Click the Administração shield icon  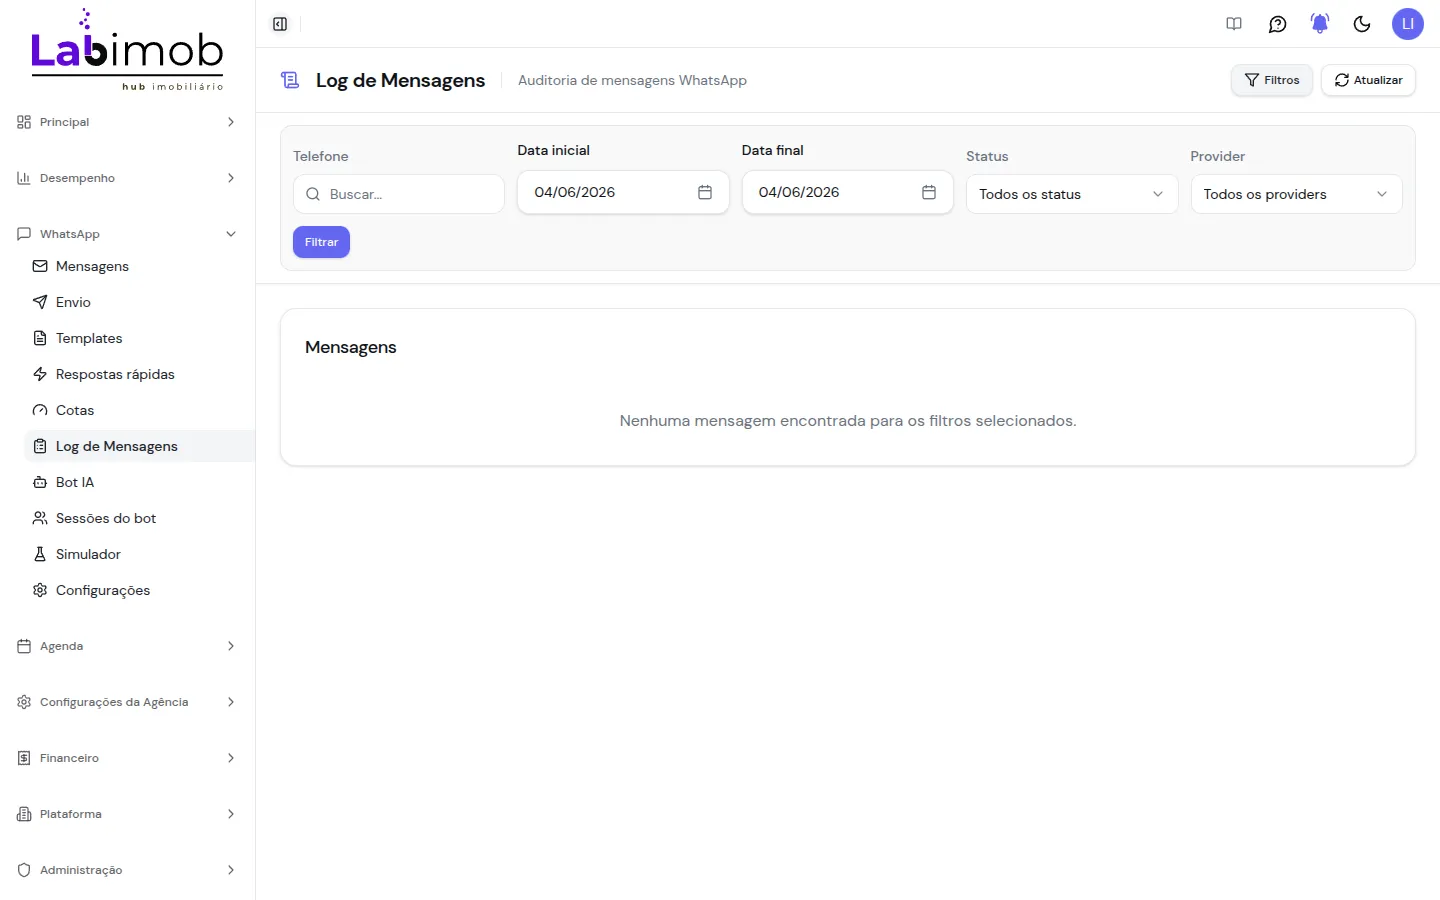pyautogui.click(x=24, y=870)
